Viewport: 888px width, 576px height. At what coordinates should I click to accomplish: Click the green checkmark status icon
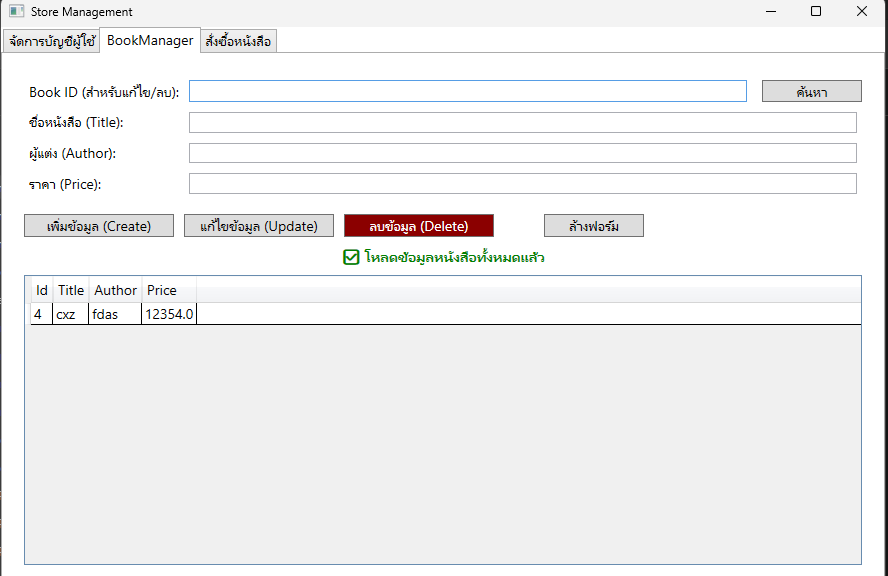(351, 258)
